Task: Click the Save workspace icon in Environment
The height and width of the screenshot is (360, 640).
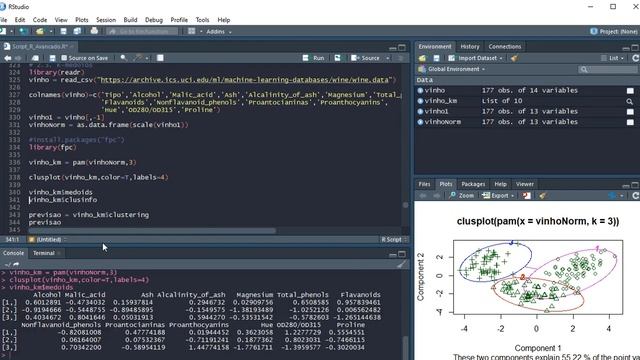Action: [x=436, y=58]
